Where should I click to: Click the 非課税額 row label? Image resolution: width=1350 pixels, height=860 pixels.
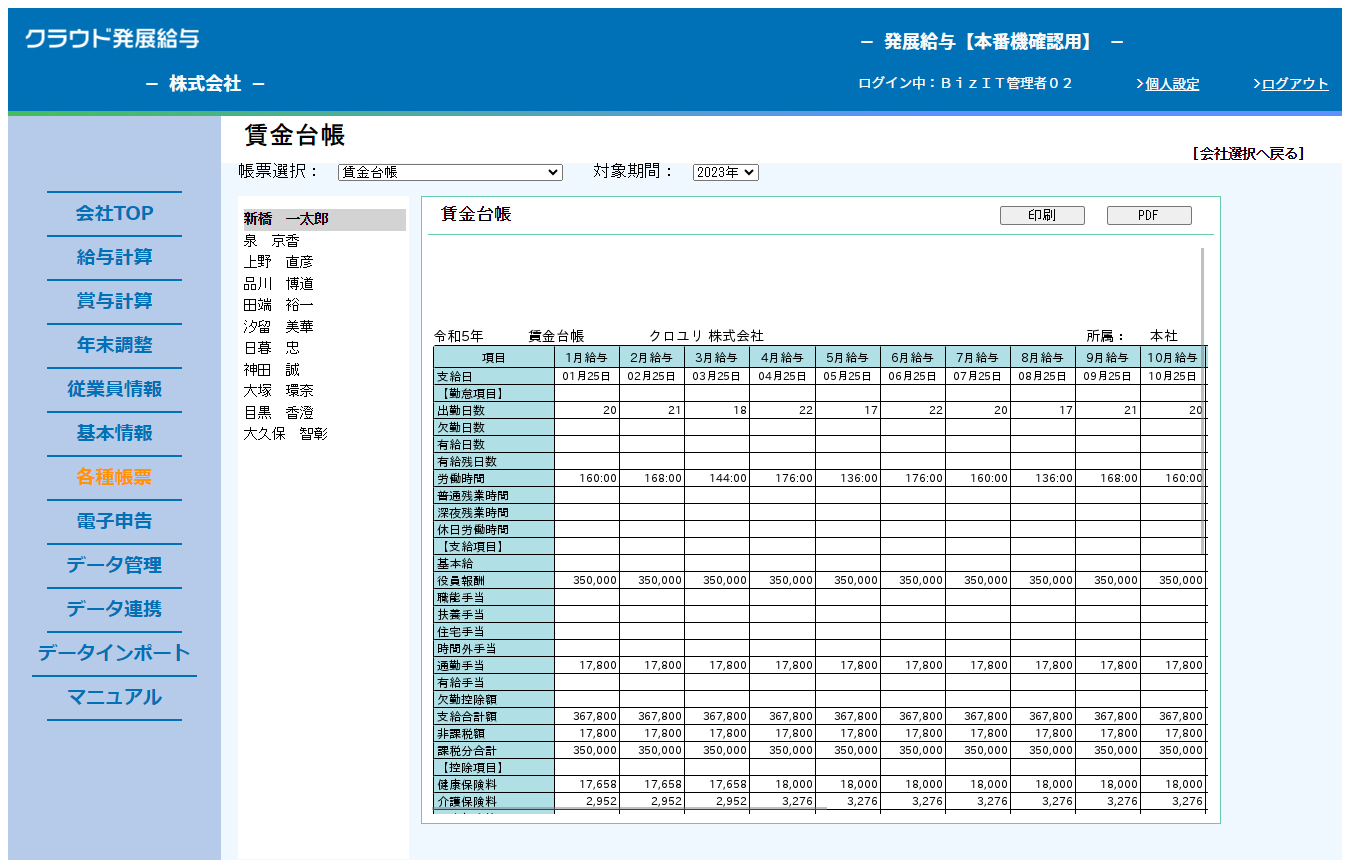(494, 733)
